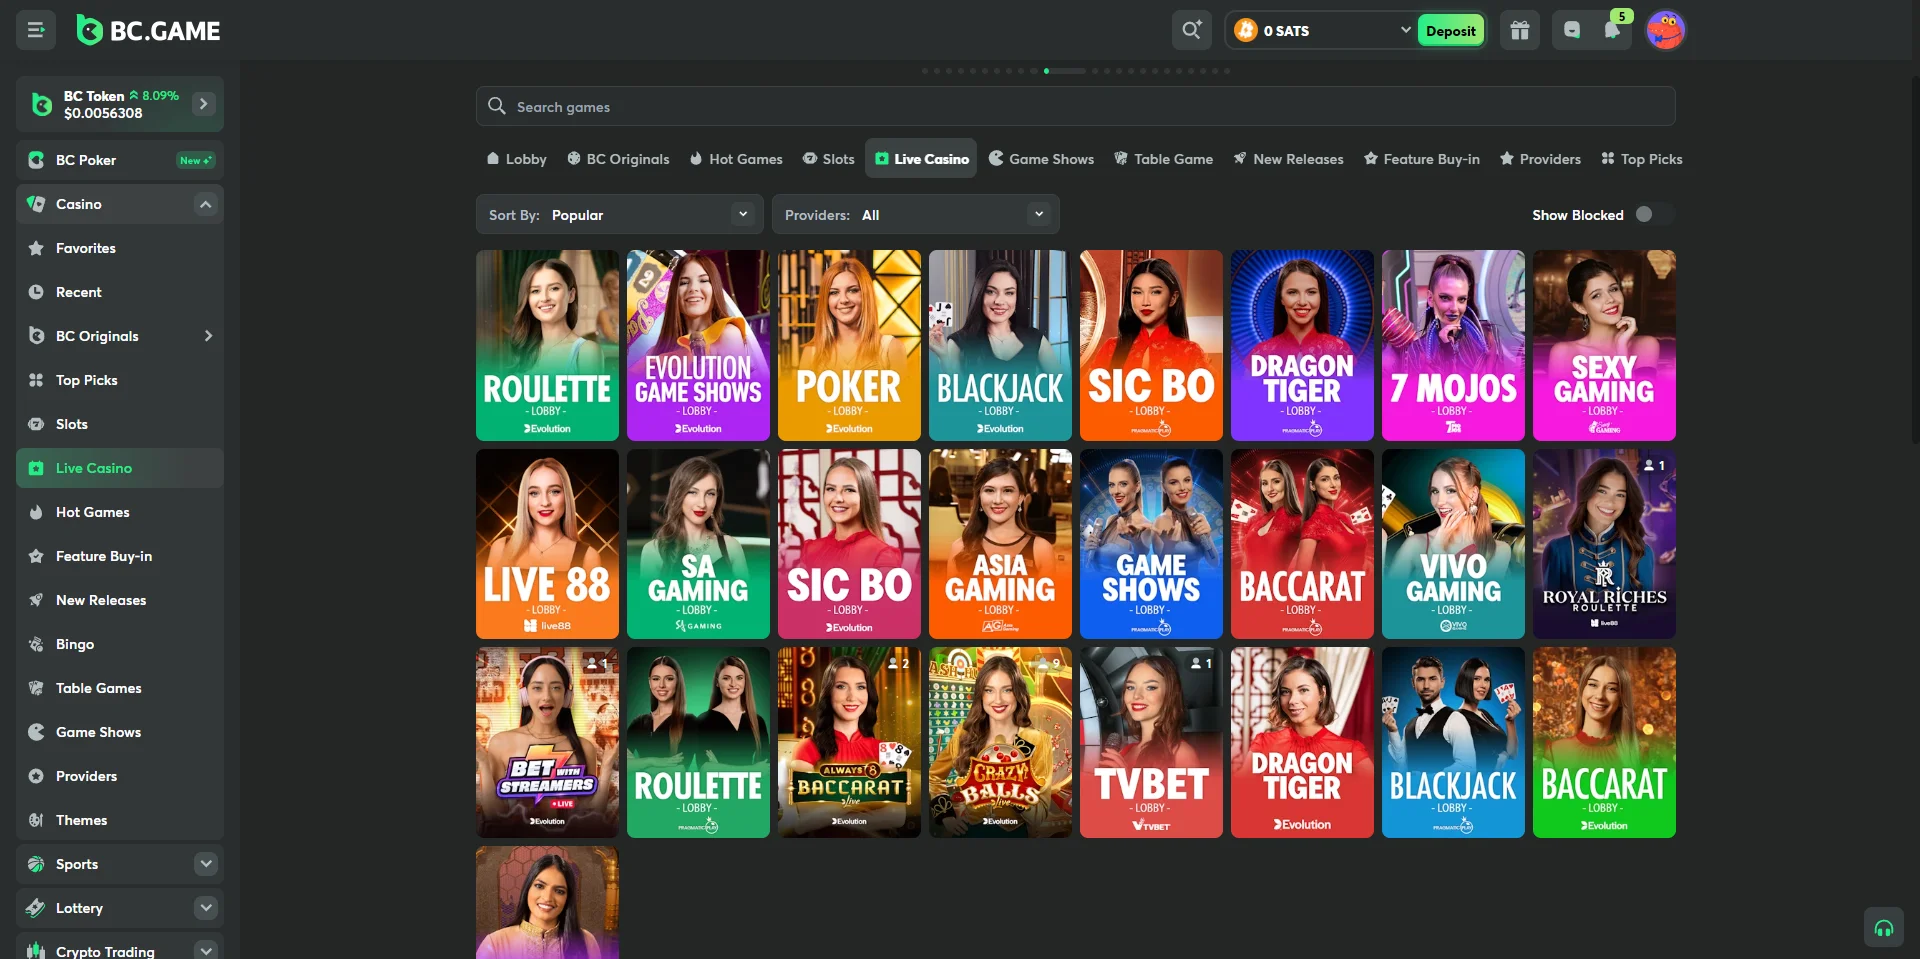Image resolution: width=1920 pixels, height=959 pixels.
Task: Open Recent games in the sidebar
Action: (x=120, y=292)
